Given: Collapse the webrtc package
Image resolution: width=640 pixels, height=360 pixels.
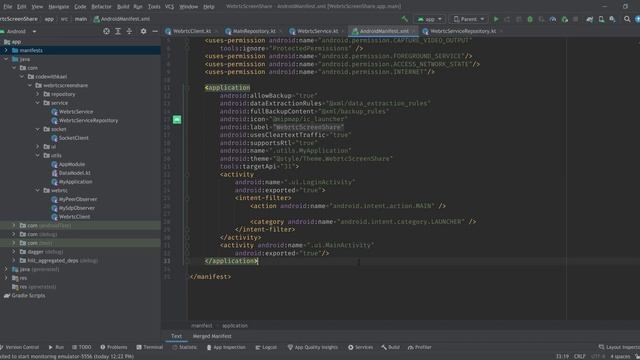Looking at the screenshot, I should 38,191.
